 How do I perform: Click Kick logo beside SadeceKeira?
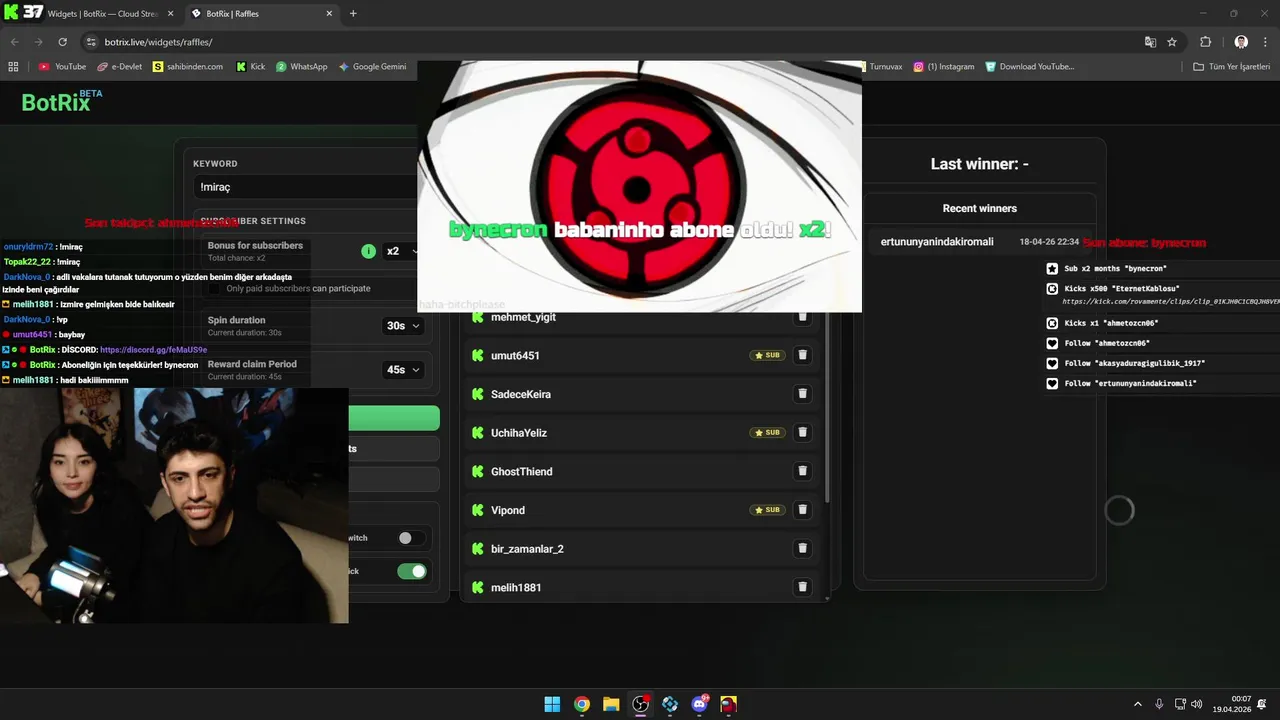coord(478,394)
